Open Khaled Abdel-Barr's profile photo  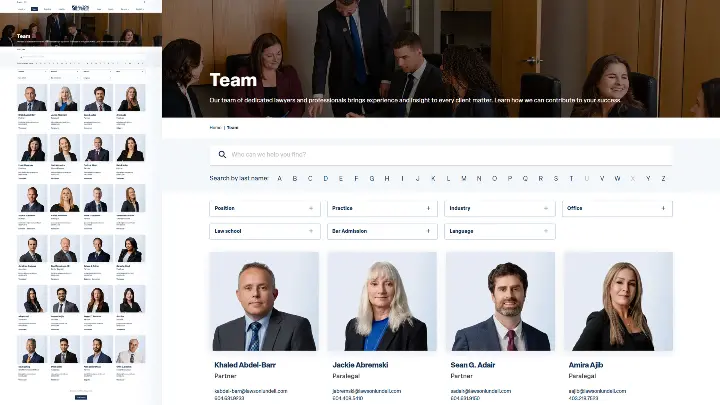[264, 301]
